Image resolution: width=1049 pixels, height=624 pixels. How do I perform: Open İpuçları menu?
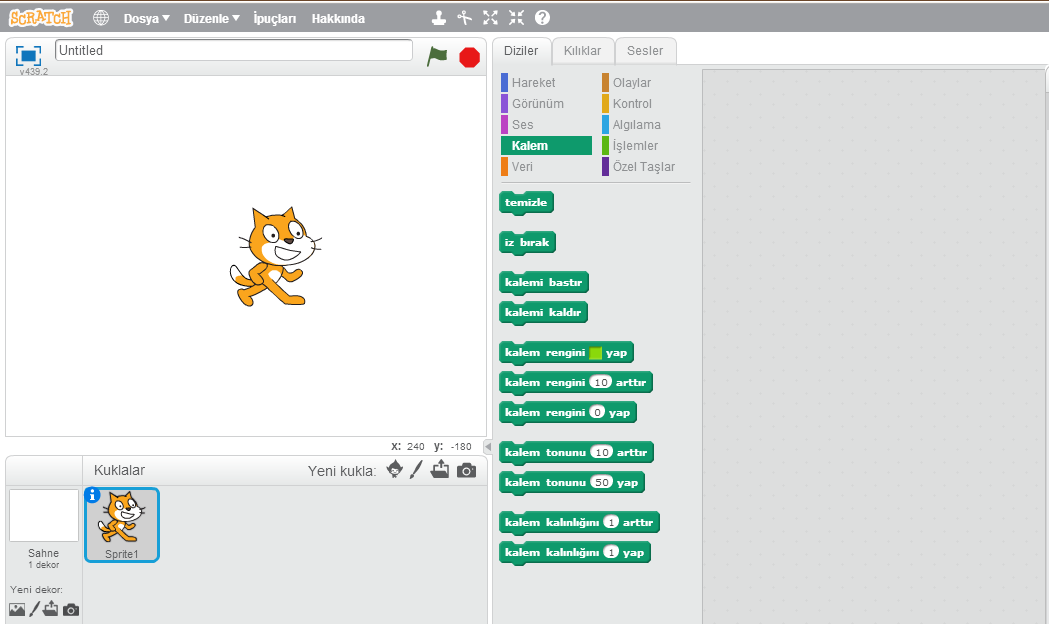point(274,19)
